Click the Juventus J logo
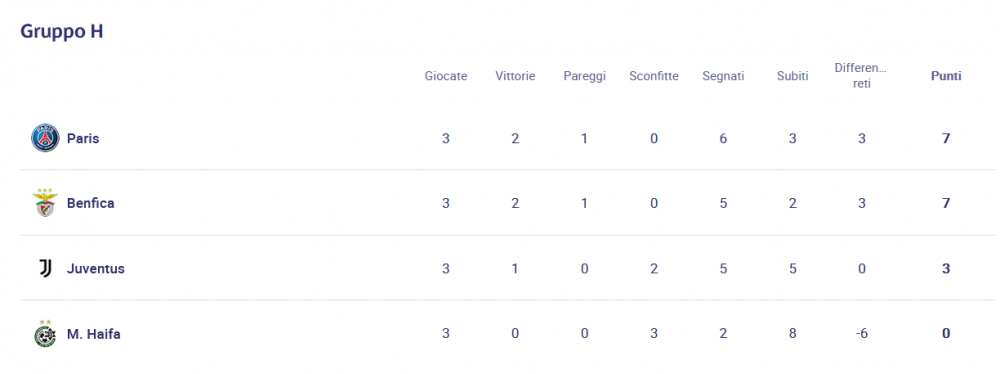Viewport: 1000px width, 374px height. pyautogui.click(x=45, y=268)
